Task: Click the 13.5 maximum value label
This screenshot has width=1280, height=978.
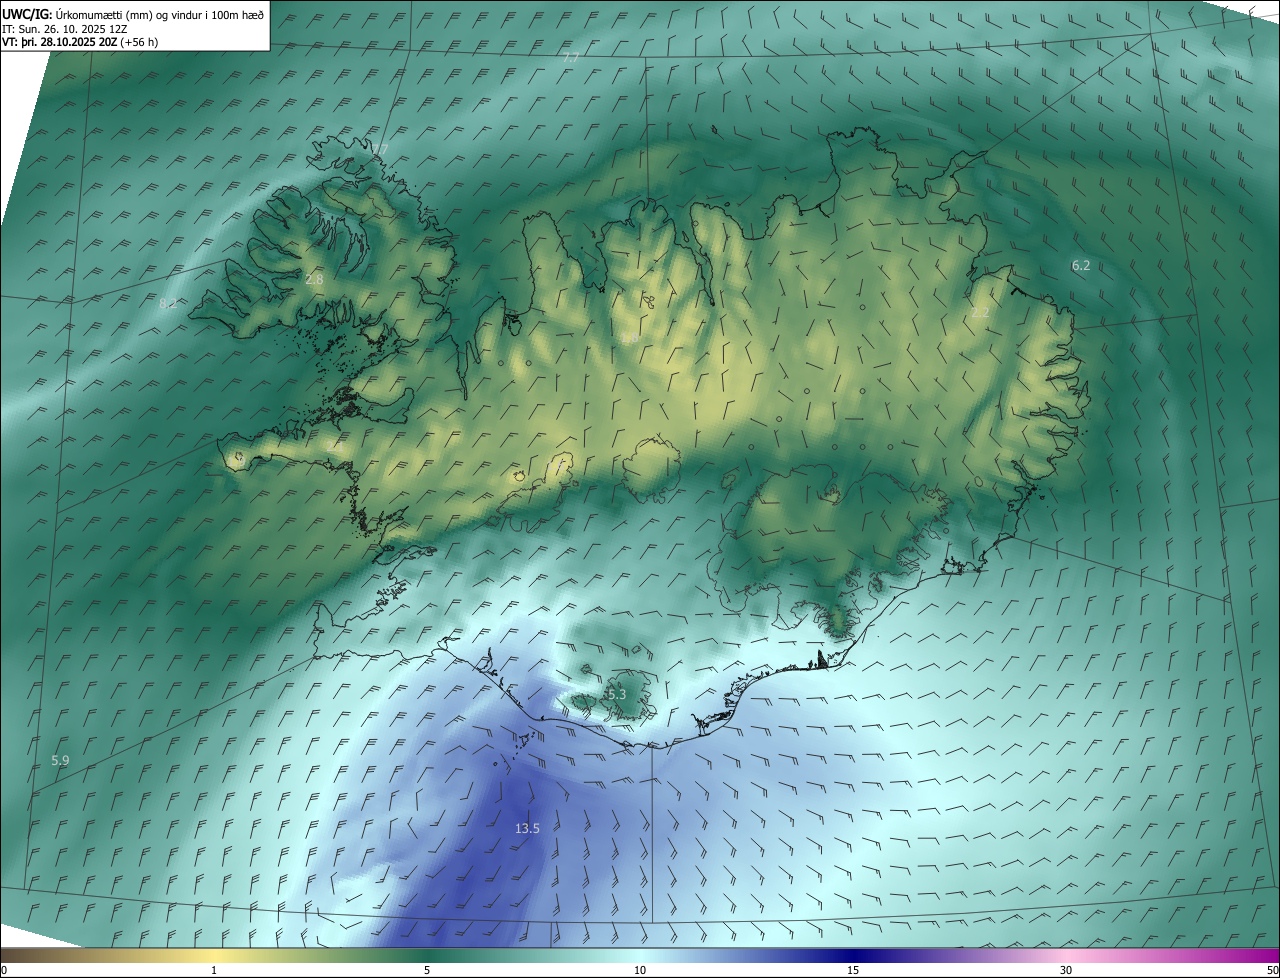Action: coord(527,828)
